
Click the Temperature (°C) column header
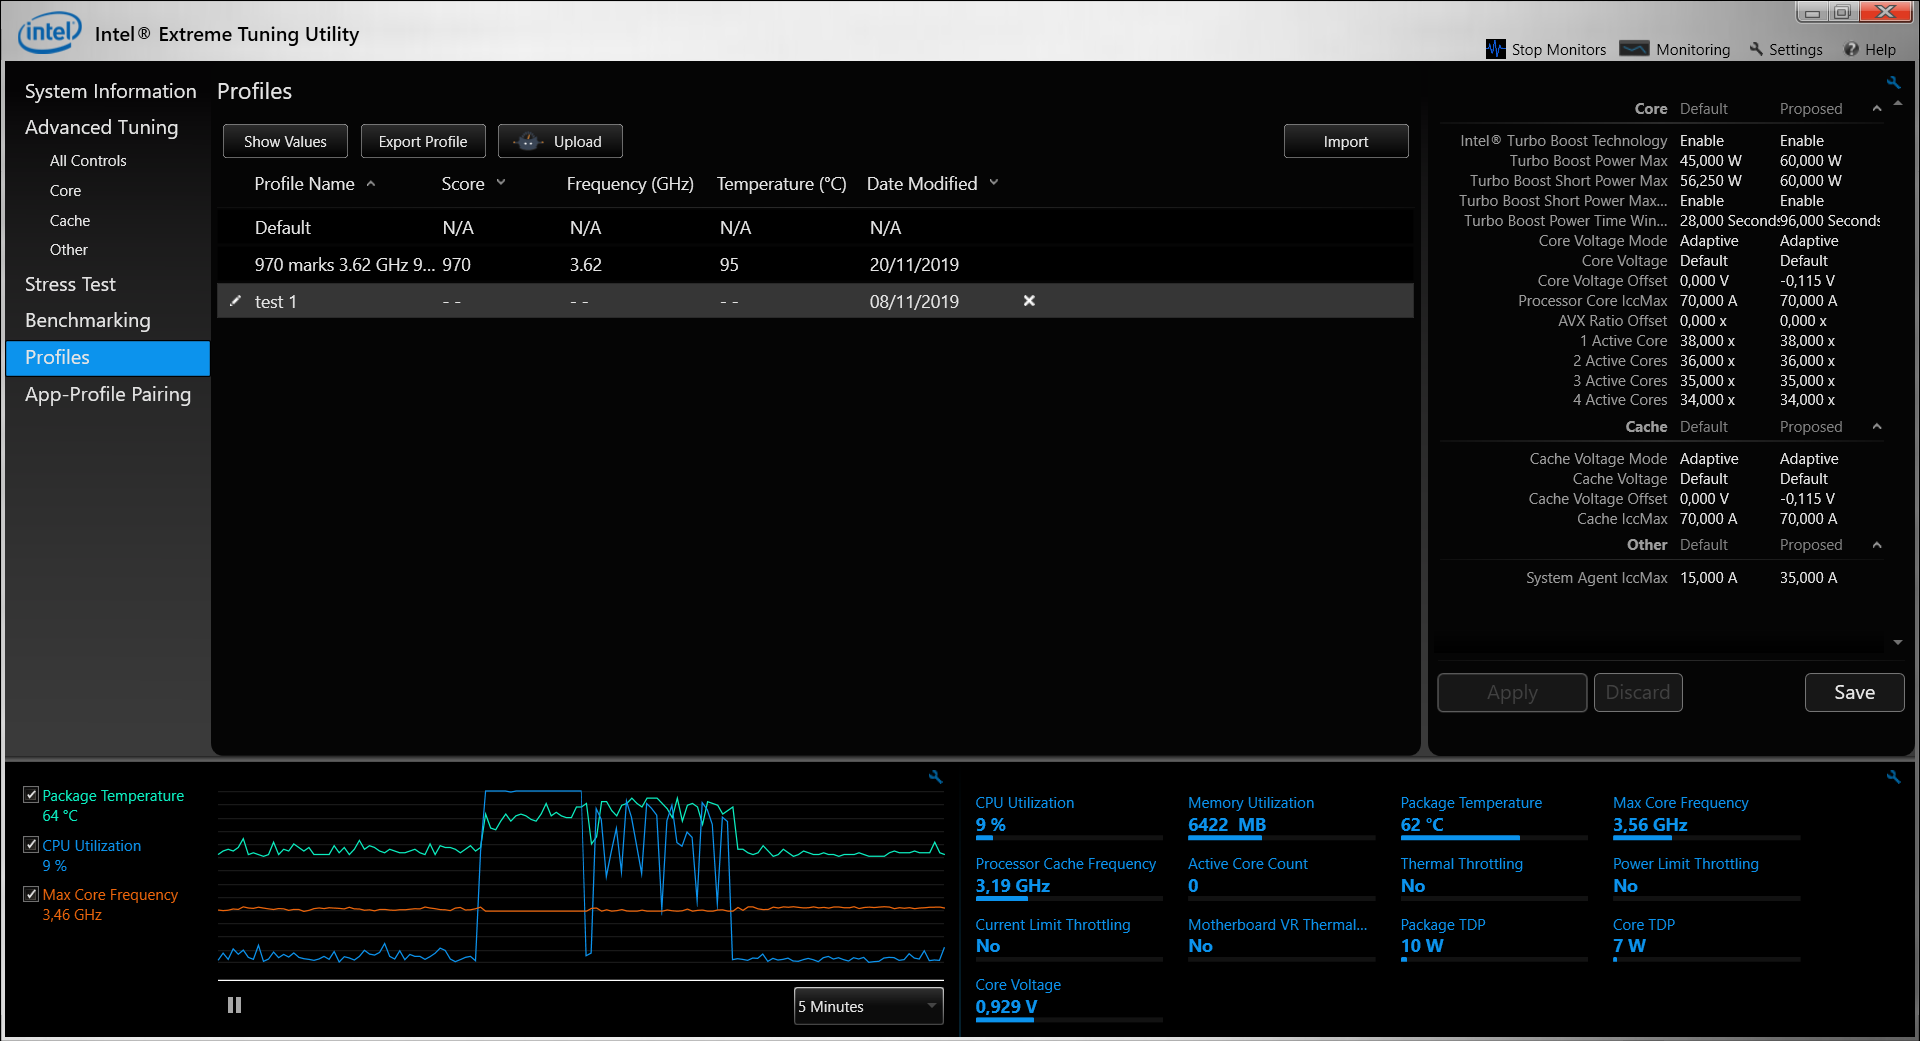781,183
